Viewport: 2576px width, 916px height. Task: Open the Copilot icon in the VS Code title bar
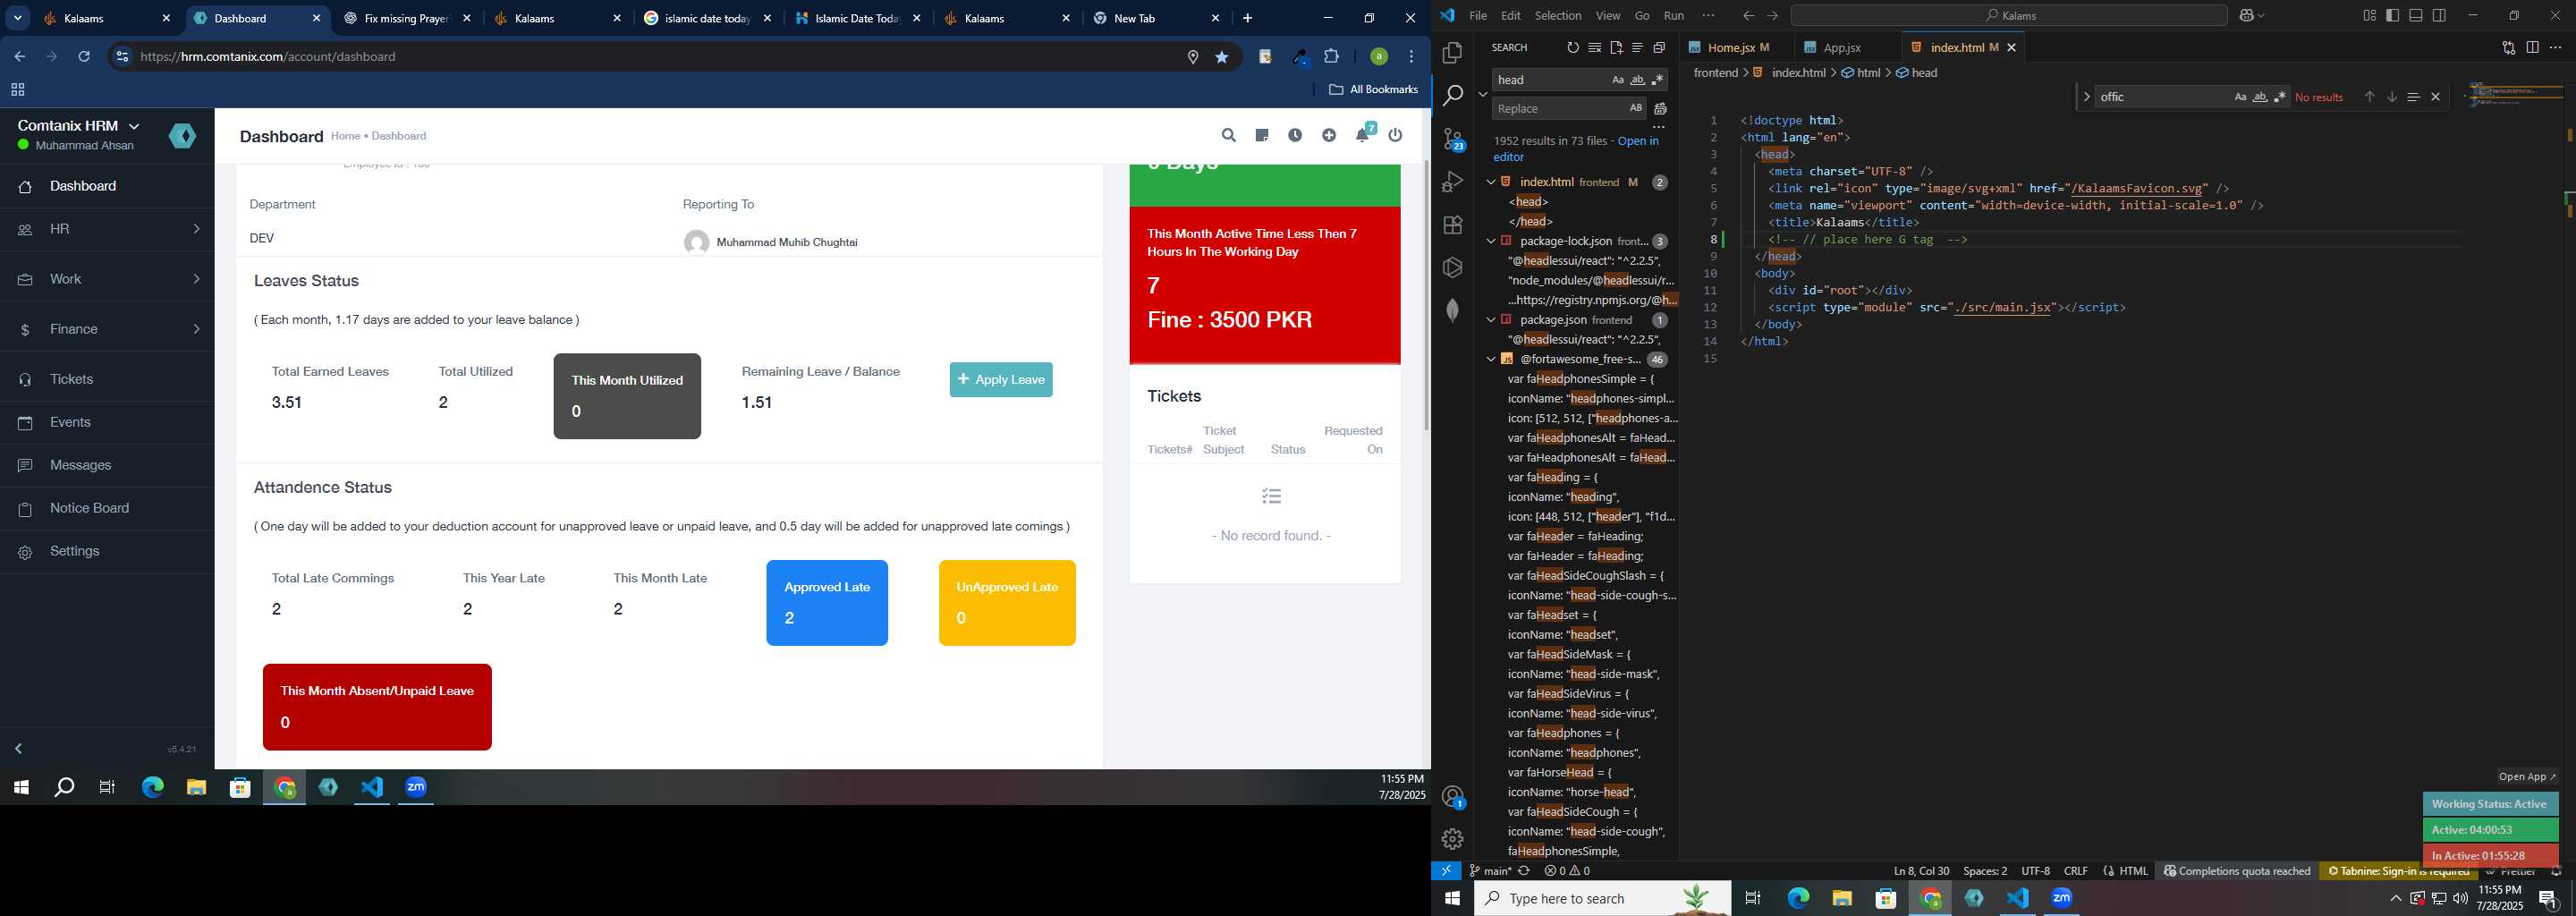tap(2246, 16)
